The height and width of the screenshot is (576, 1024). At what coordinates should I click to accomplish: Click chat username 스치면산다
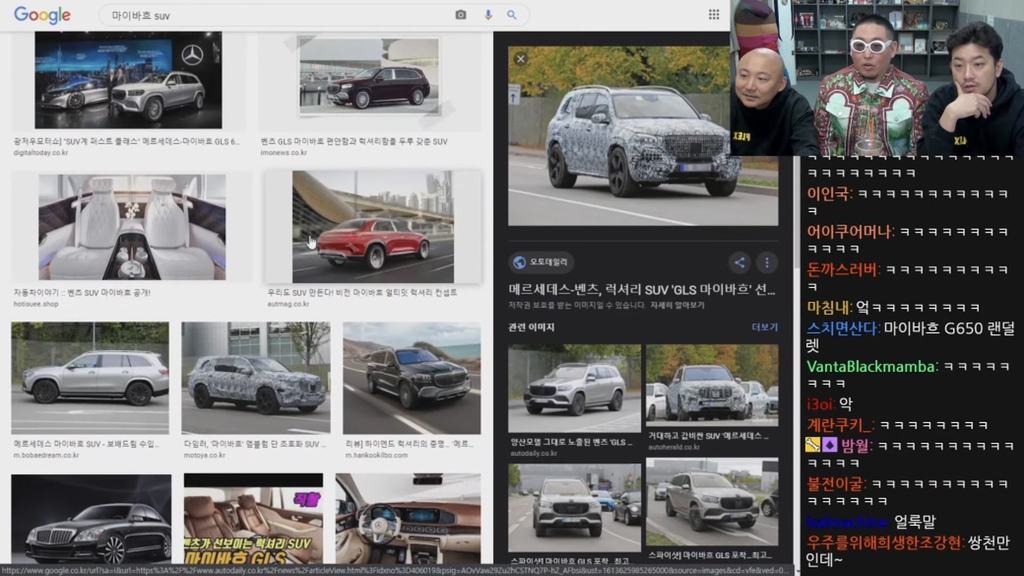843,328
